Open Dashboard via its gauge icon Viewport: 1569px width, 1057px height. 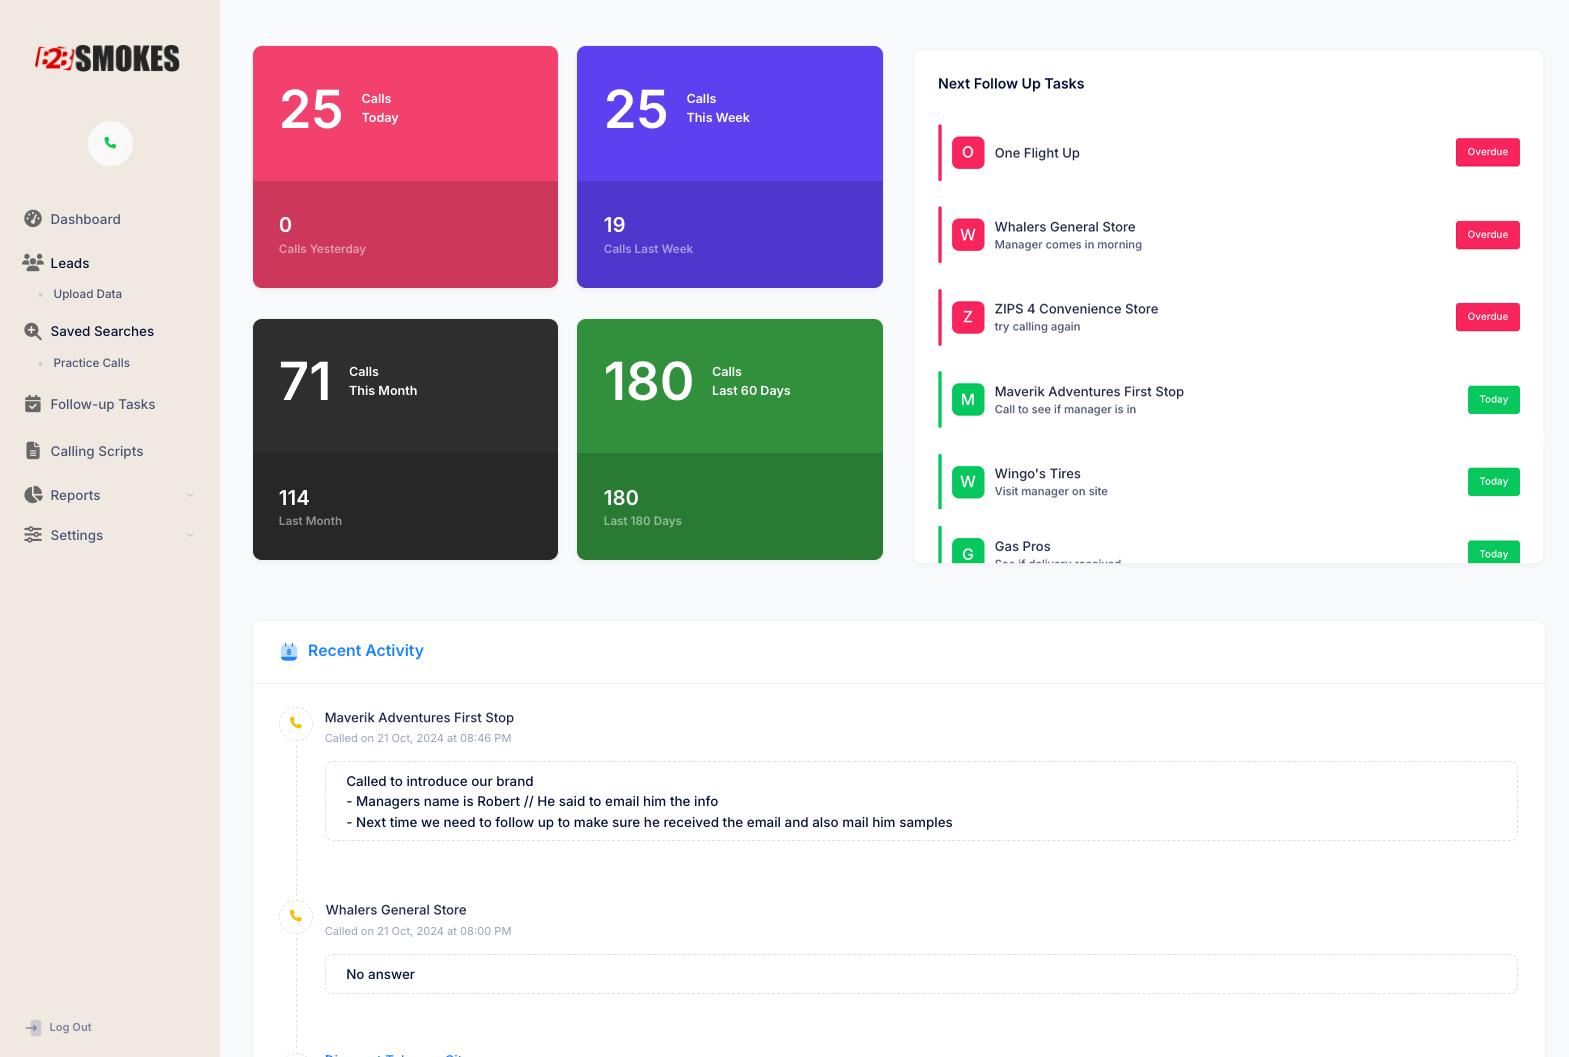click(33, 219)
